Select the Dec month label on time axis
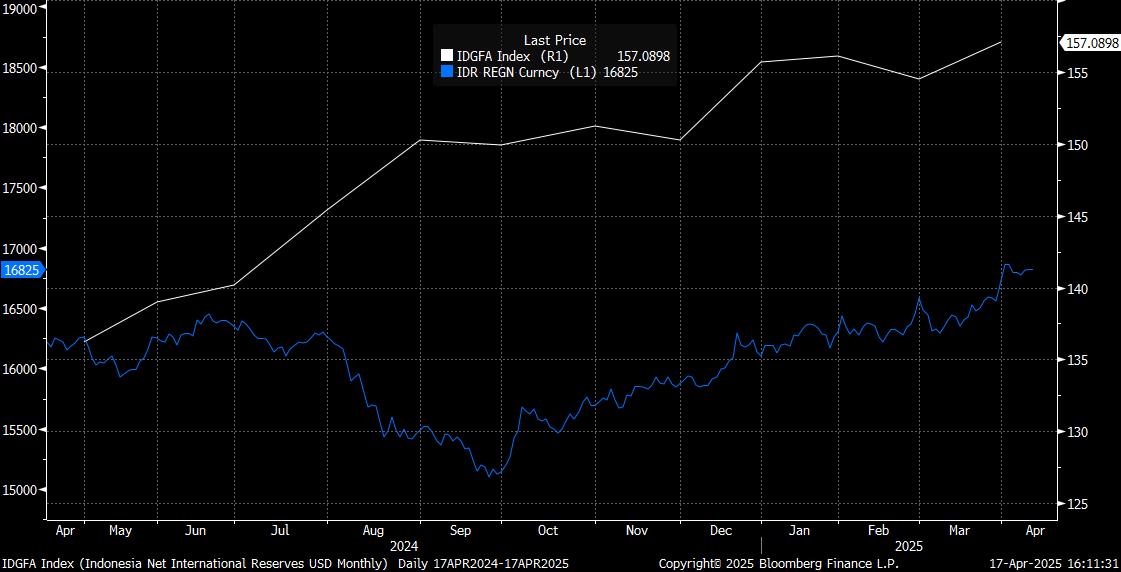1121x572 pixels. [x=720, y=531]
